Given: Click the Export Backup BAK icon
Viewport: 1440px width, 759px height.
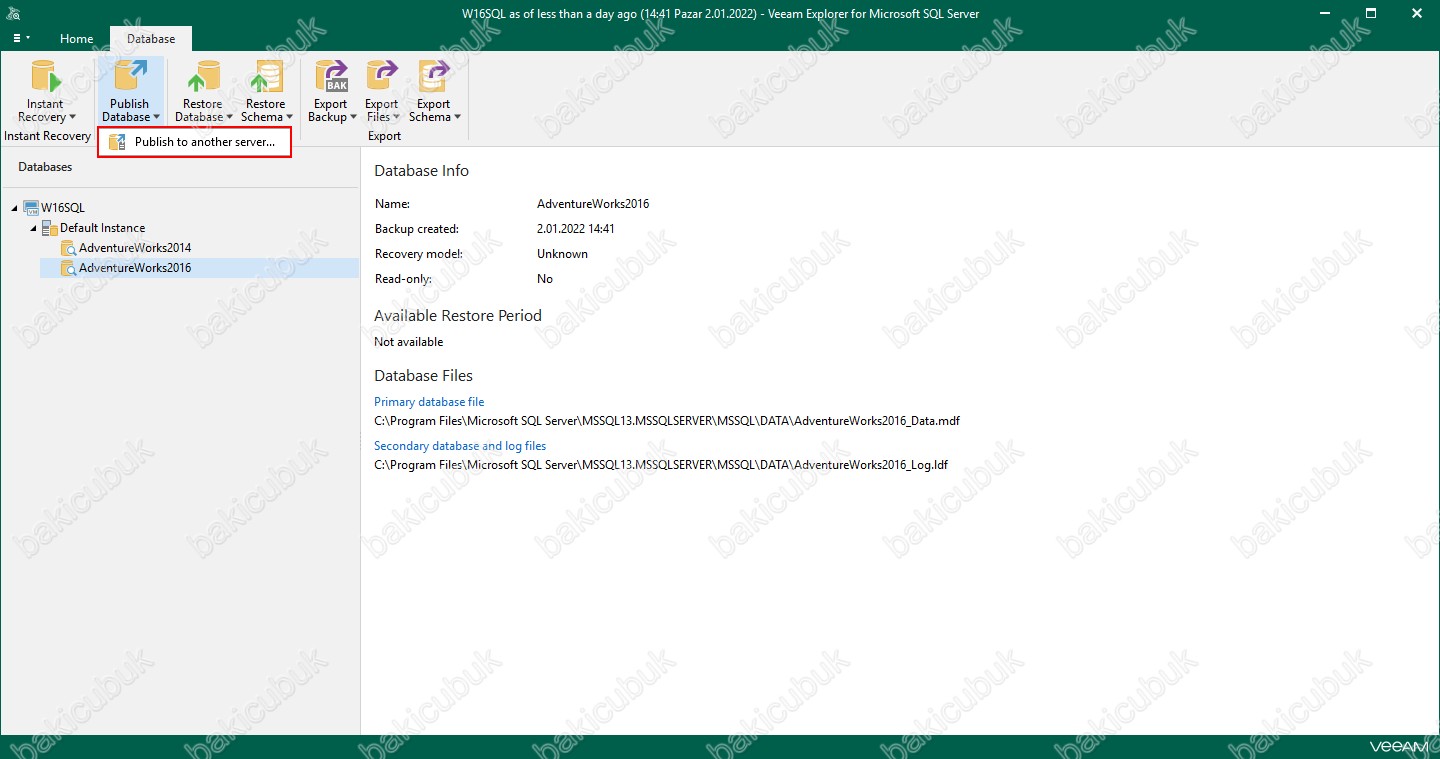Looking at the screenshot, I should coord(330,77).
